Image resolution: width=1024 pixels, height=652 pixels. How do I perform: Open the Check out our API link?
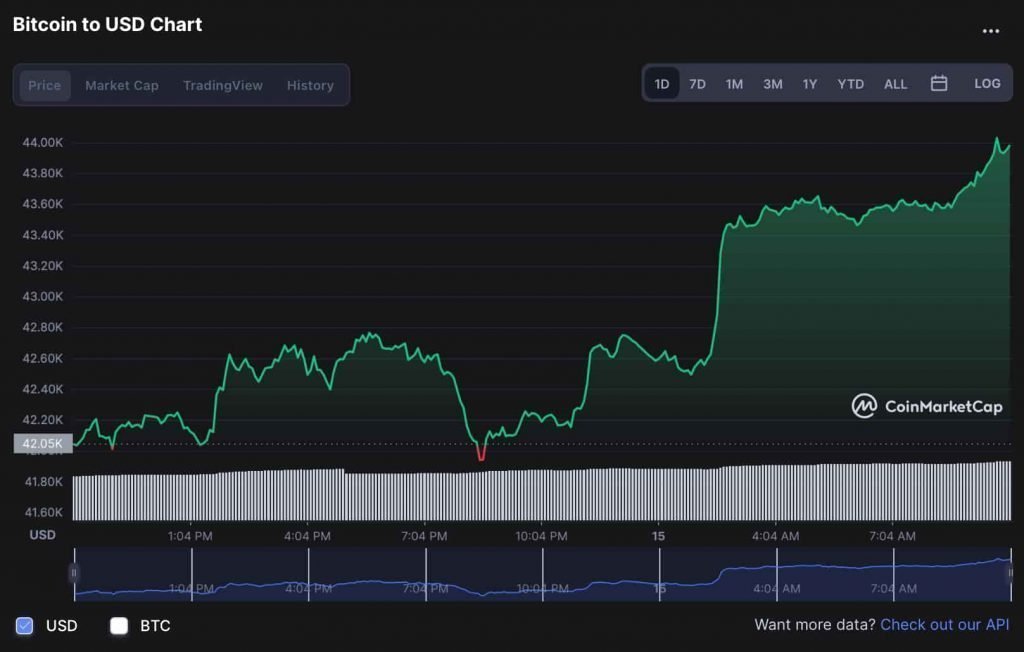click(944, 625)
